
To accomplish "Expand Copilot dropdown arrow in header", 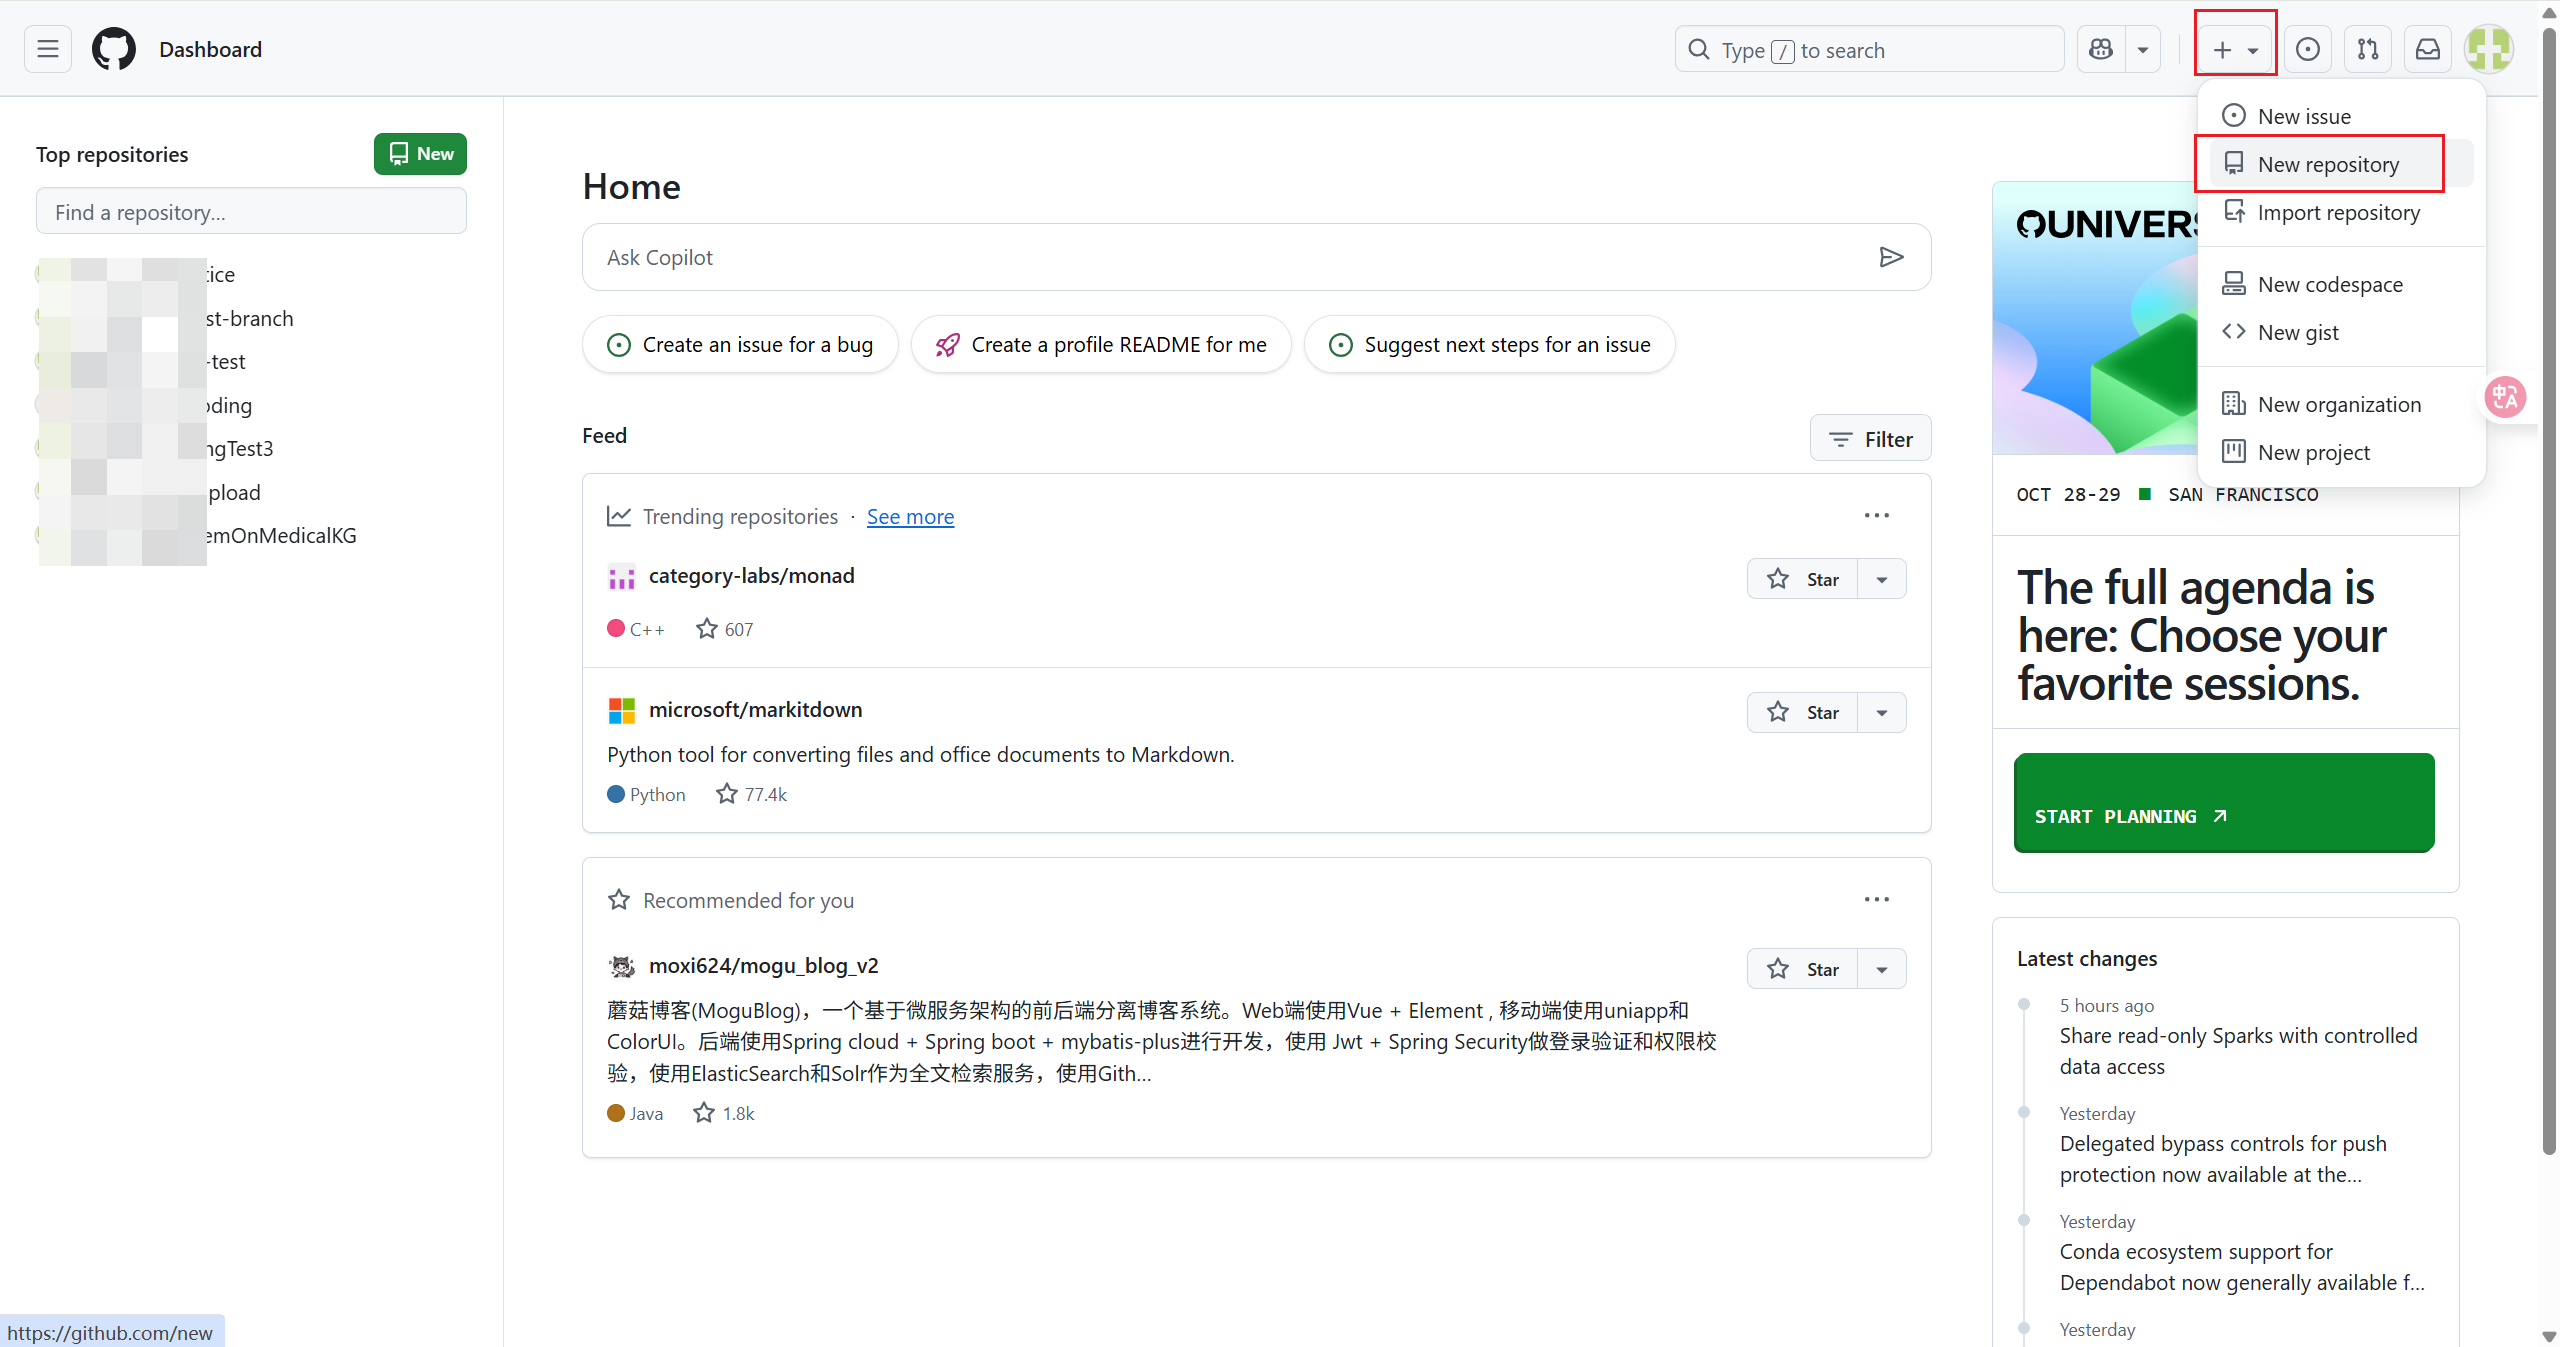I will 2143,49.
